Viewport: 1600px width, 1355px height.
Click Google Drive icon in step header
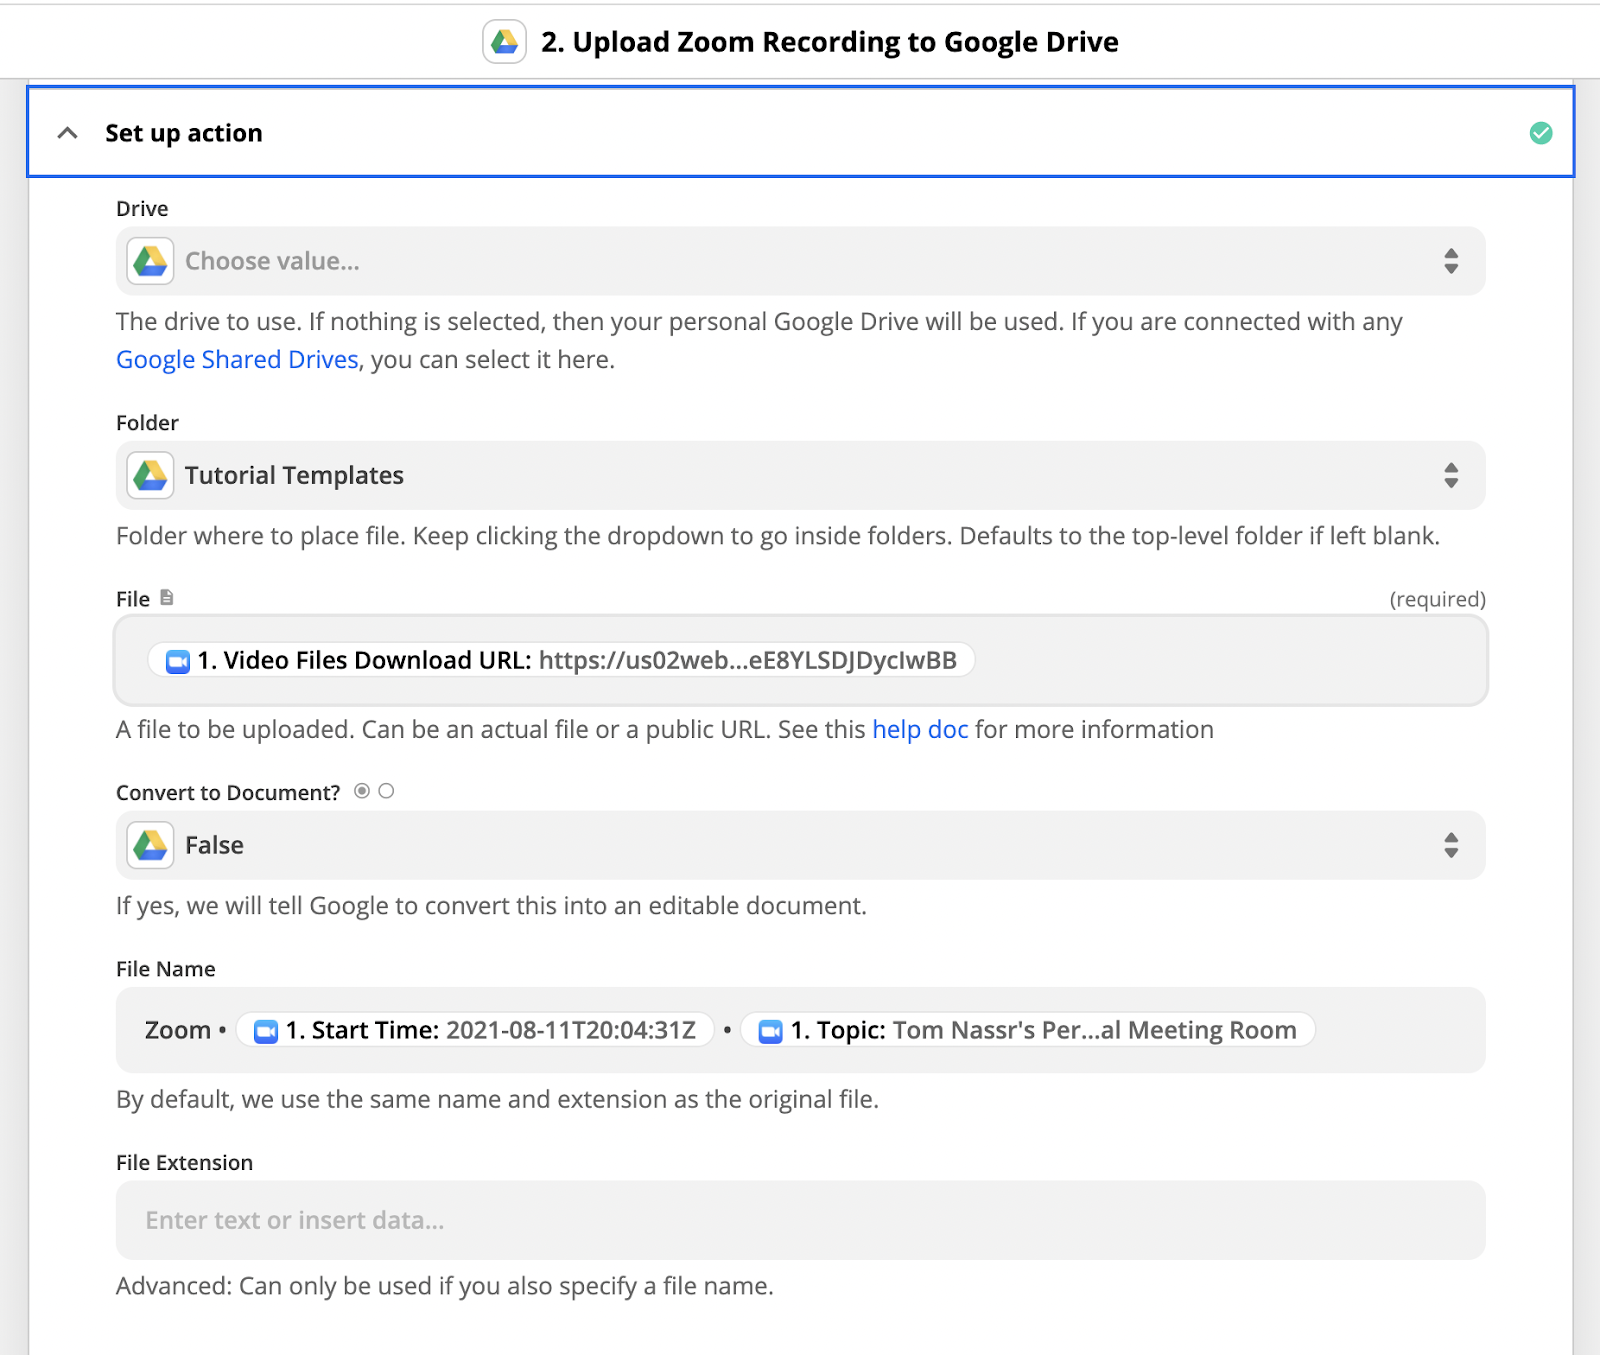504,42
